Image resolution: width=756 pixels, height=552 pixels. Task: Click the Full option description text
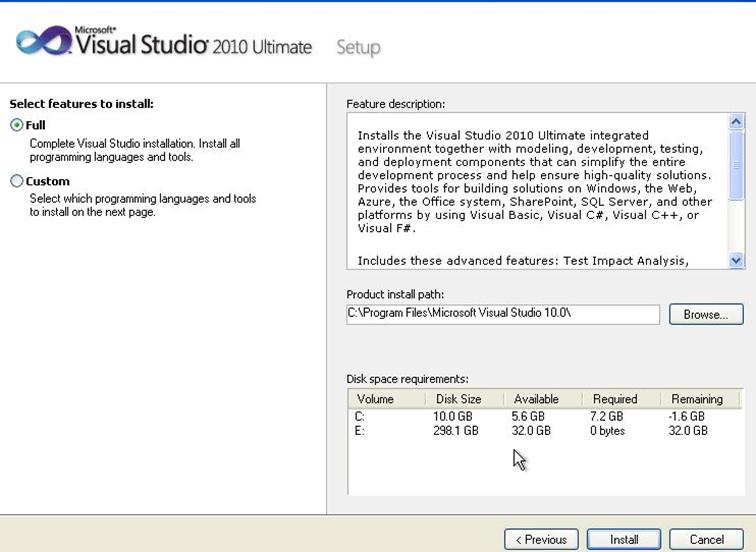135,150
